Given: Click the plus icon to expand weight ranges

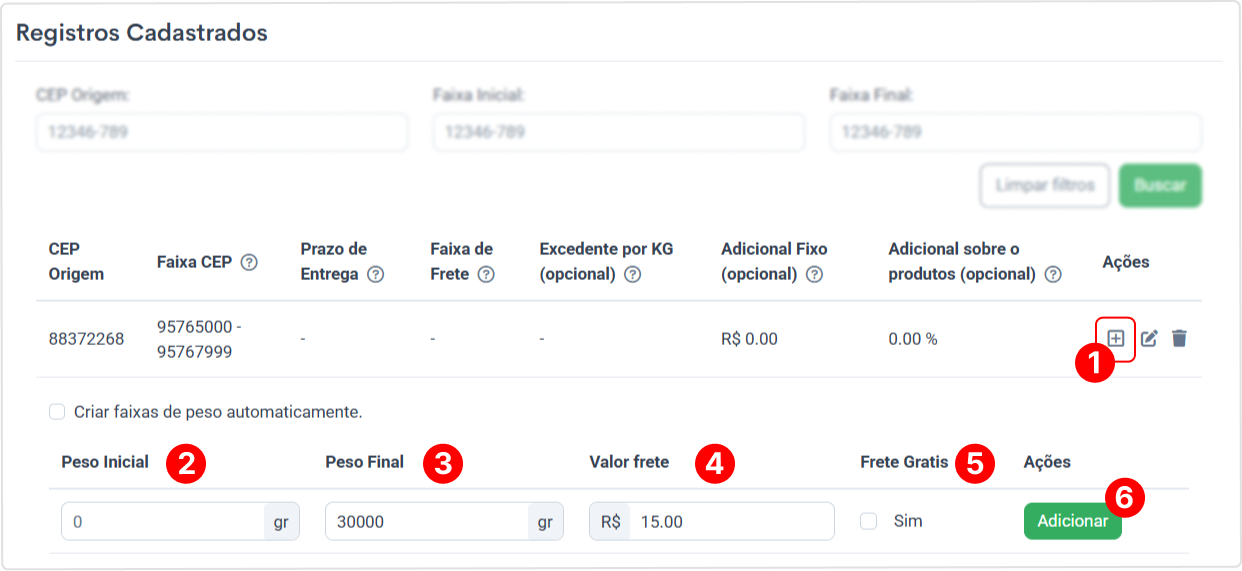Looking at the screenshot, I should [1116, 338].
